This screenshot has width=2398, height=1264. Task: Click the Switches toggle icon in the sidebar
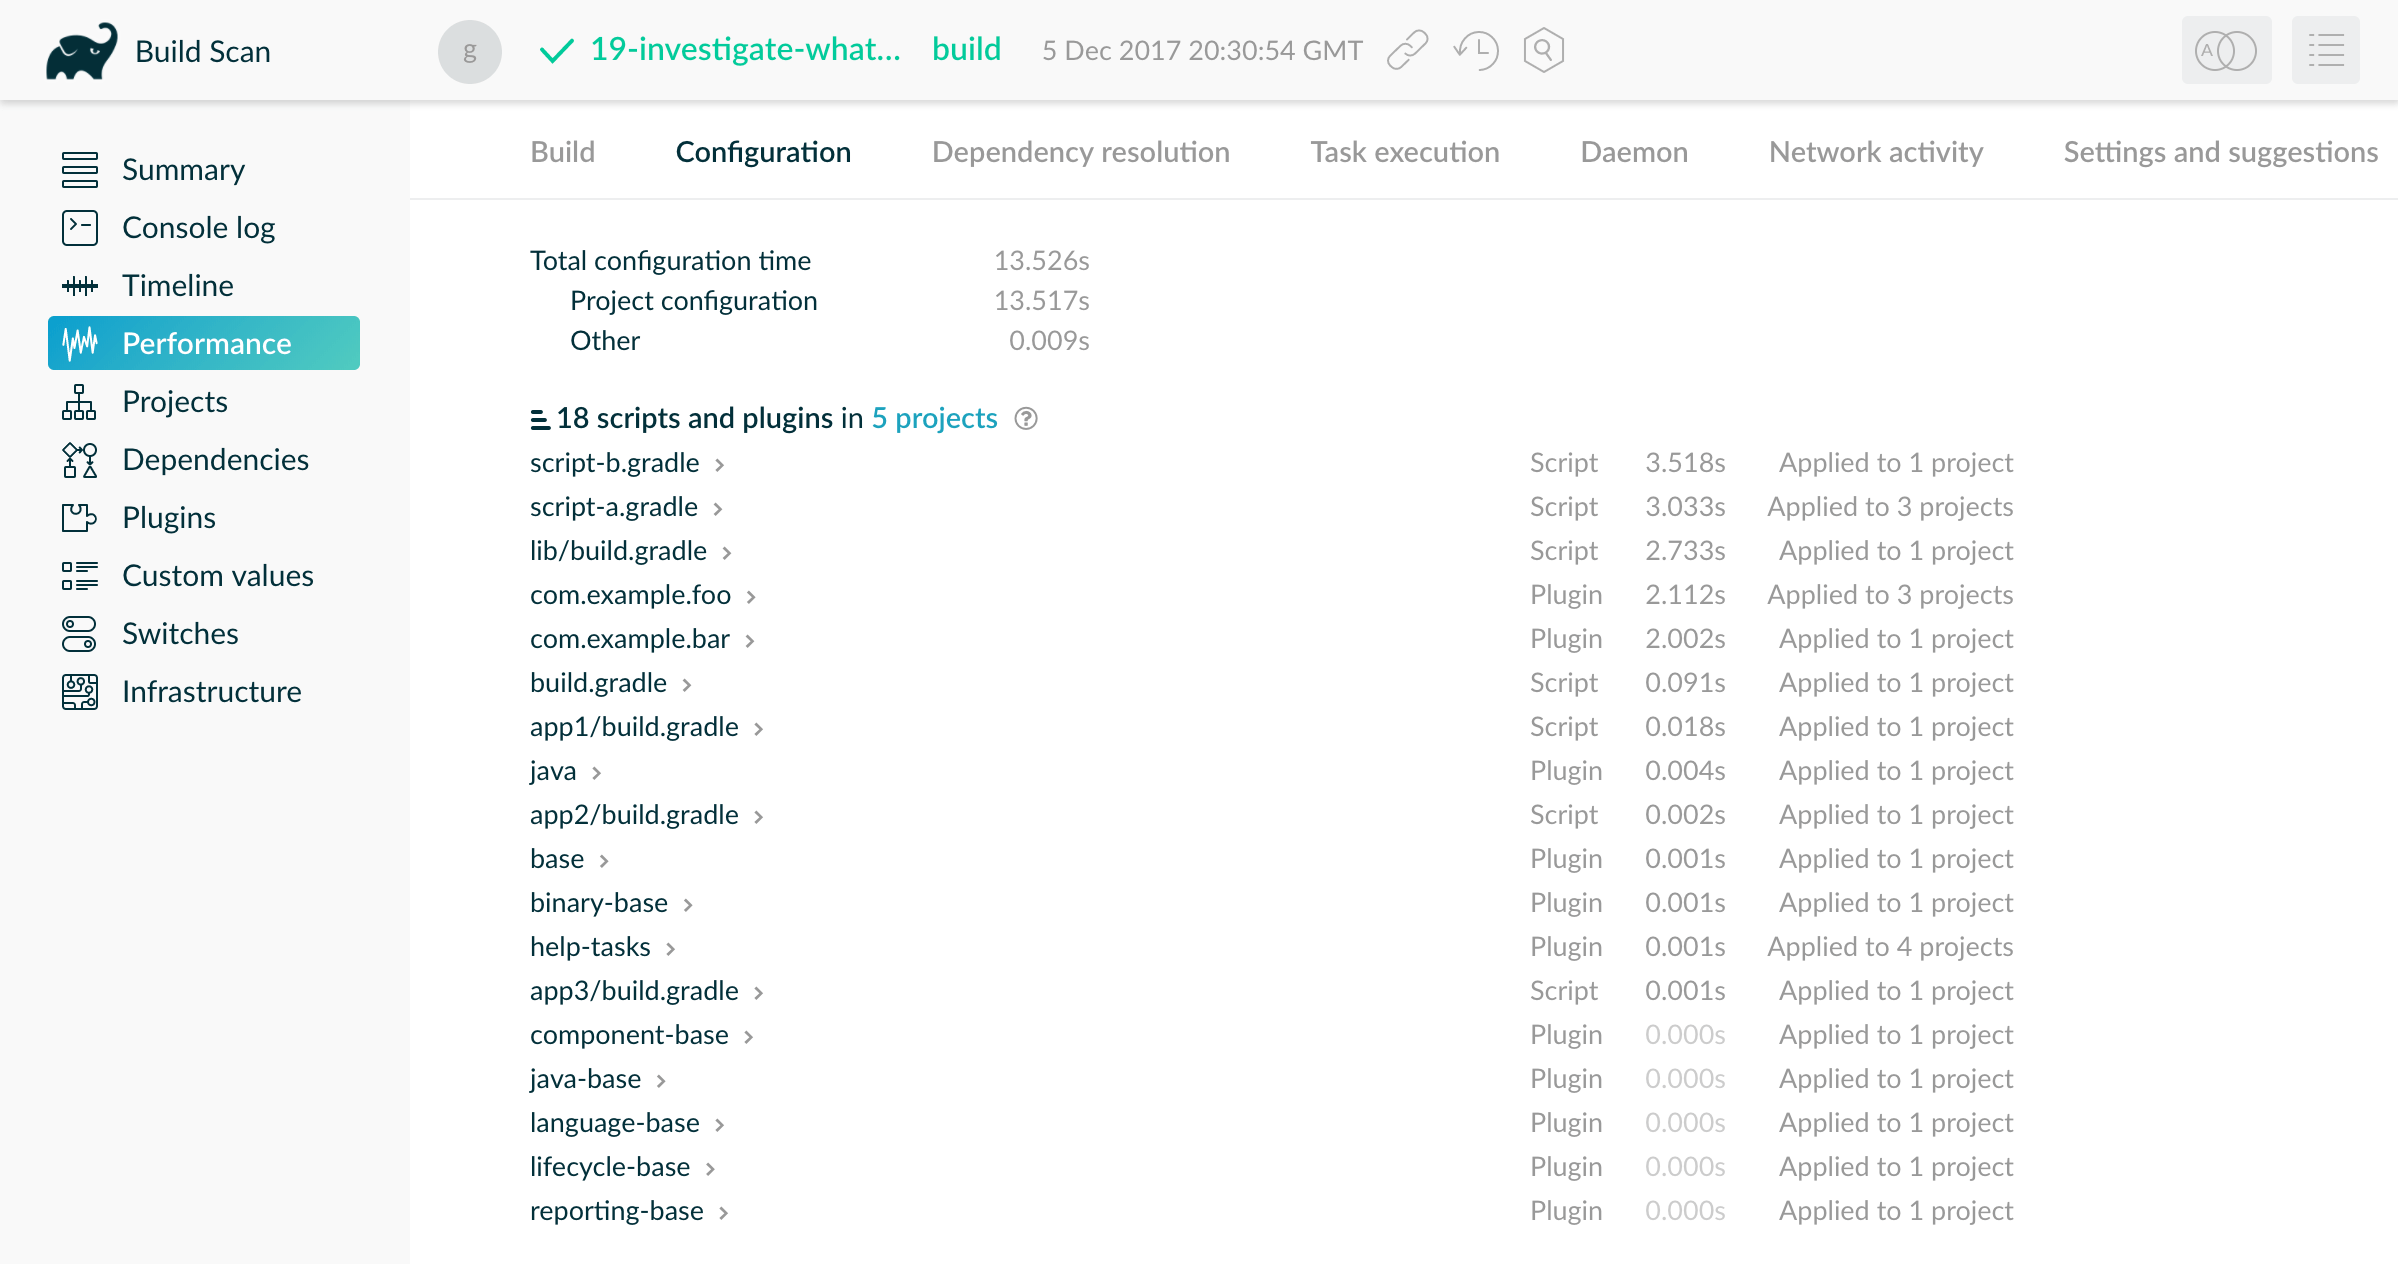(x=80, y=633)
